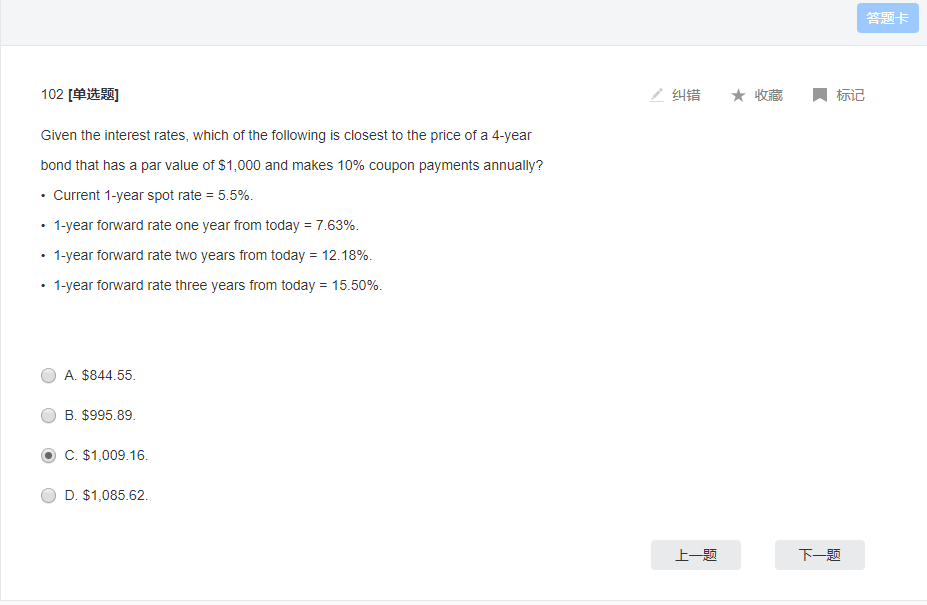
Task: Go to next question with 下一题
Action: [819, 555]
